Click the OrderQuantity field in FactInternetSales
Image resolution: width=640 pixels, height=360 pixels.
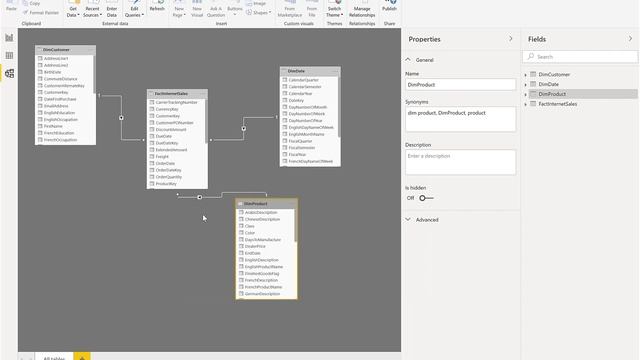[x=169, y=177]
